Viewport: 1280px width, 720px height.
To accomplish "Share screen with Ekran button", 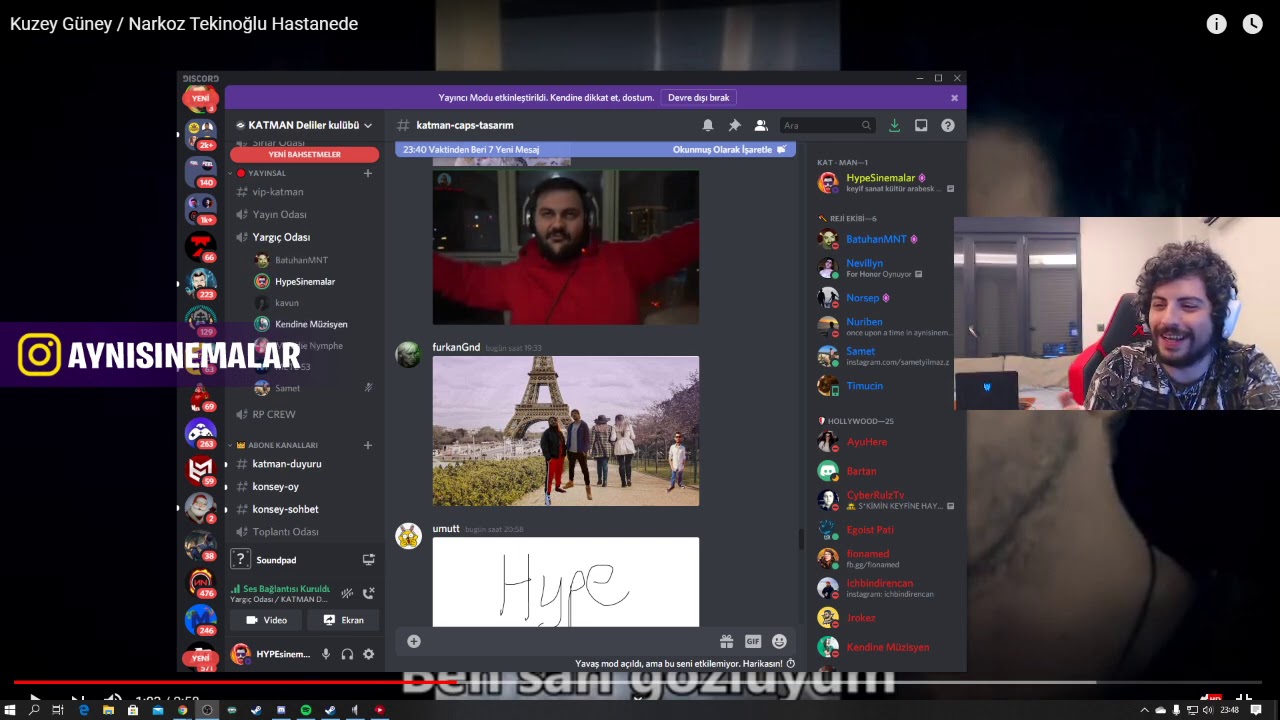I will point(344,620).
